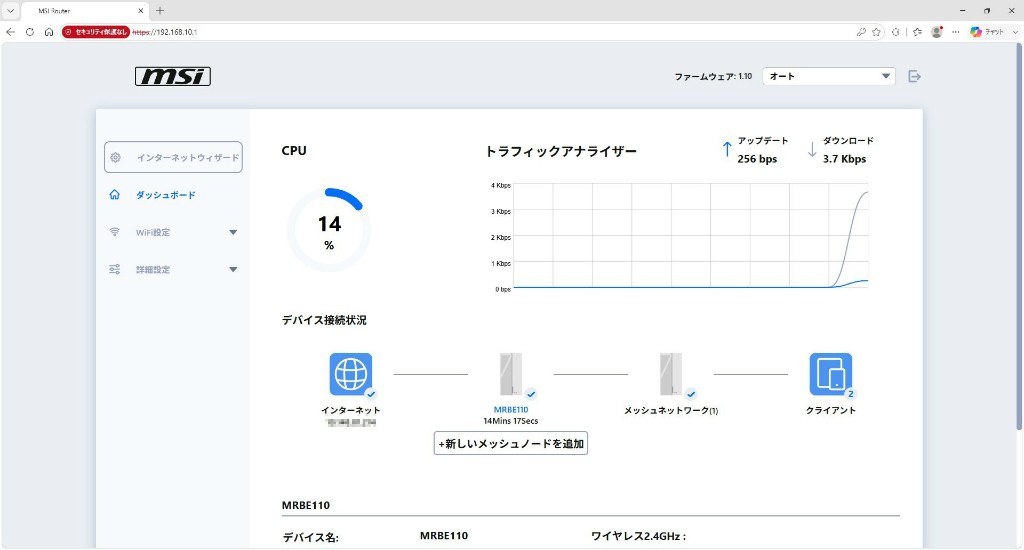Viewport: 1024px width, 550px height.
Task: Select the MRBE110 router device icon
Action: pyautogui.click(x=511, y=374)
